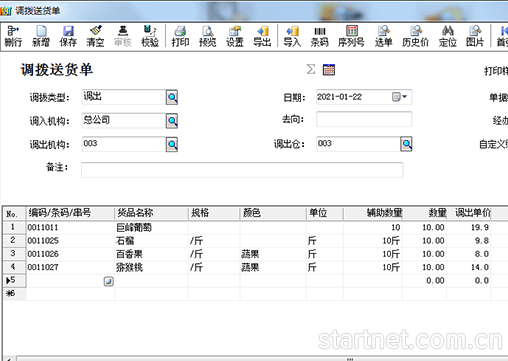The width and height of the screenshot is (508, 361).
Task: Open the 打印 print function
Action: (x=180, y=36)
